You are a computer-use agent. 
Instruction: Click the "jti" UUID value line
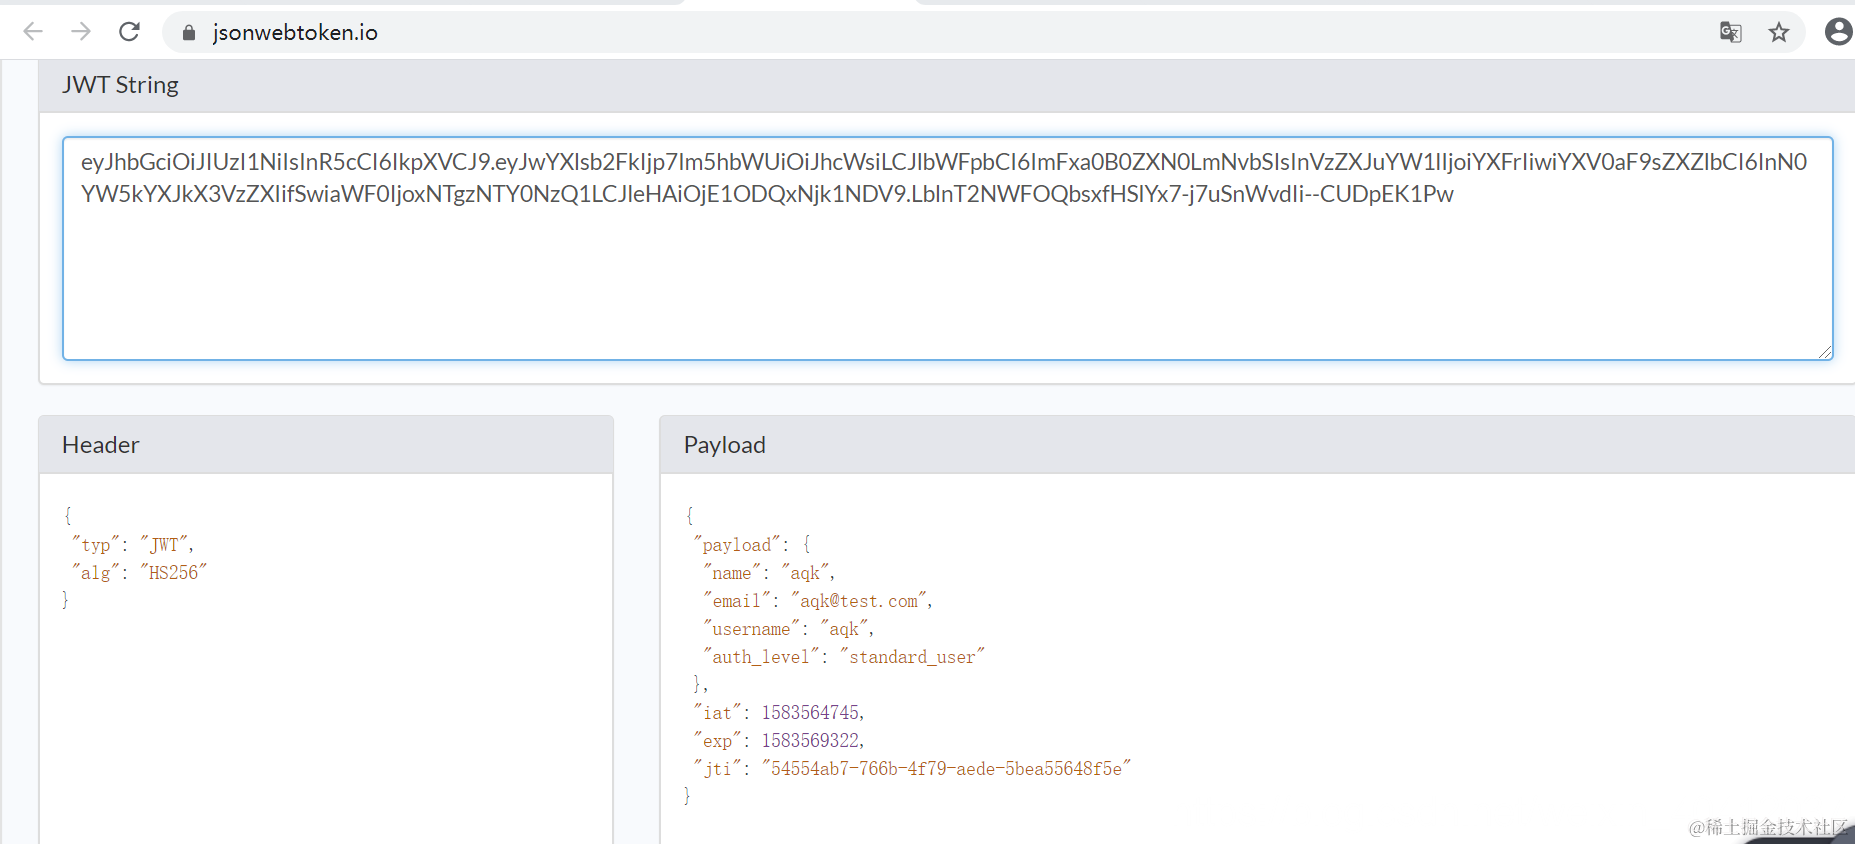point(912,769)
